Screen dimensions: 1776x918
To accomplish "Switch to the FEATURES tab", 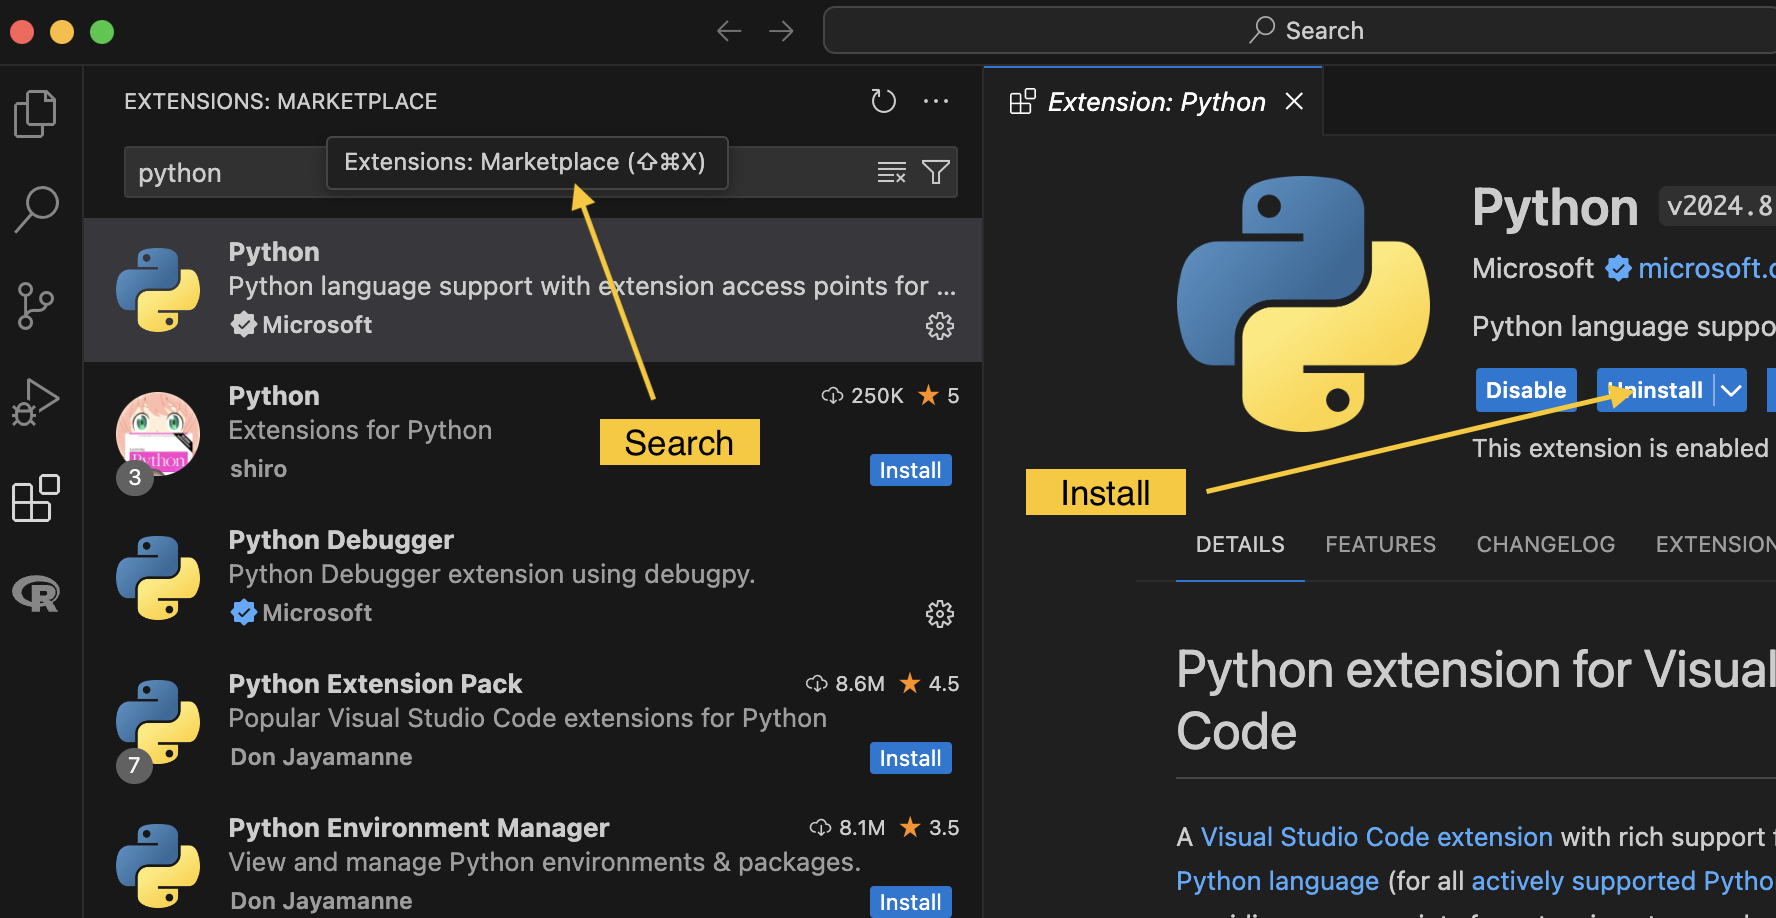I will (x=1380, y=544).
